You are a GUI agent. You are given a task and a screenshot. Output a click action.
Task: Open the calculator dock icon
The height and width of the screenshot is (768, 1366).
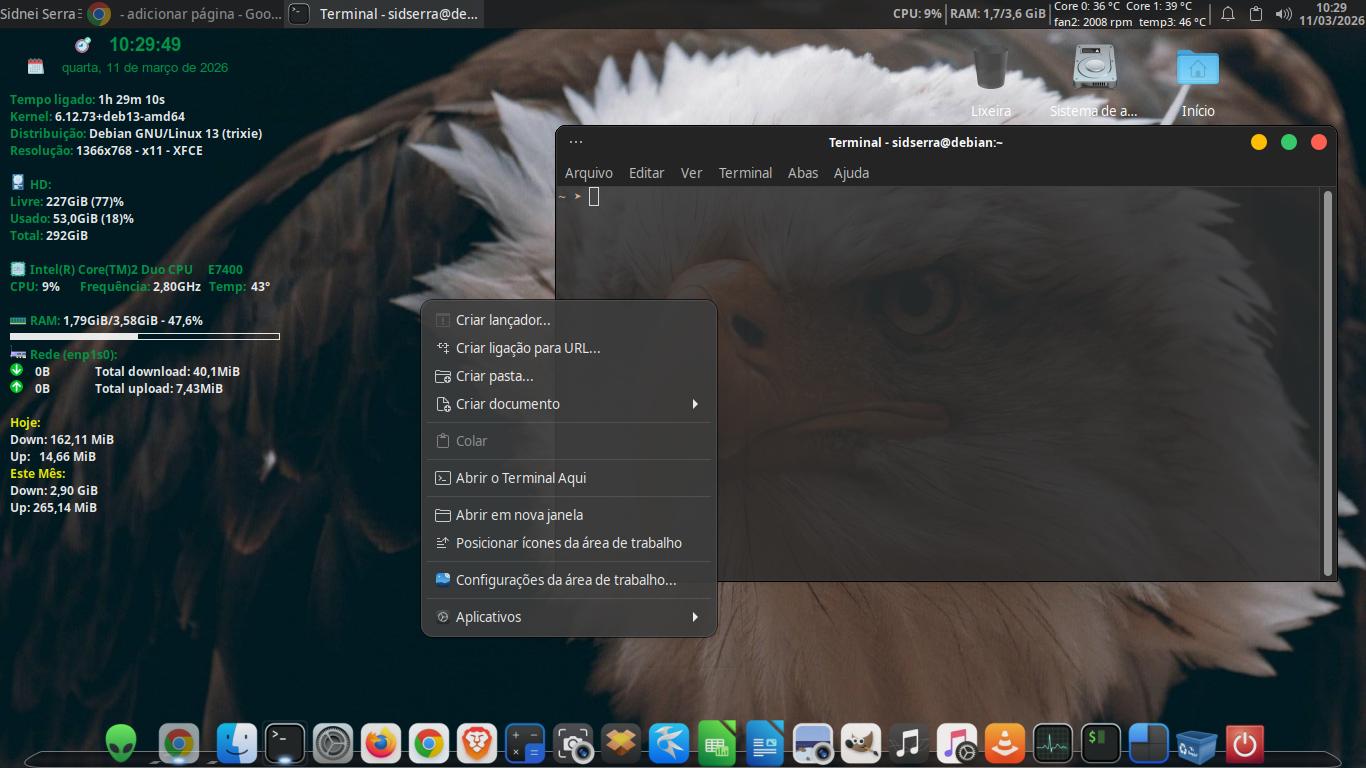click(x=525, y=744)
